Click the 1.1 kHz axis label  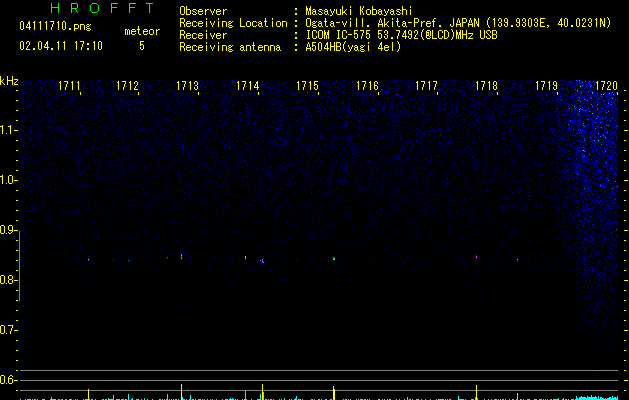click(8, 130)
